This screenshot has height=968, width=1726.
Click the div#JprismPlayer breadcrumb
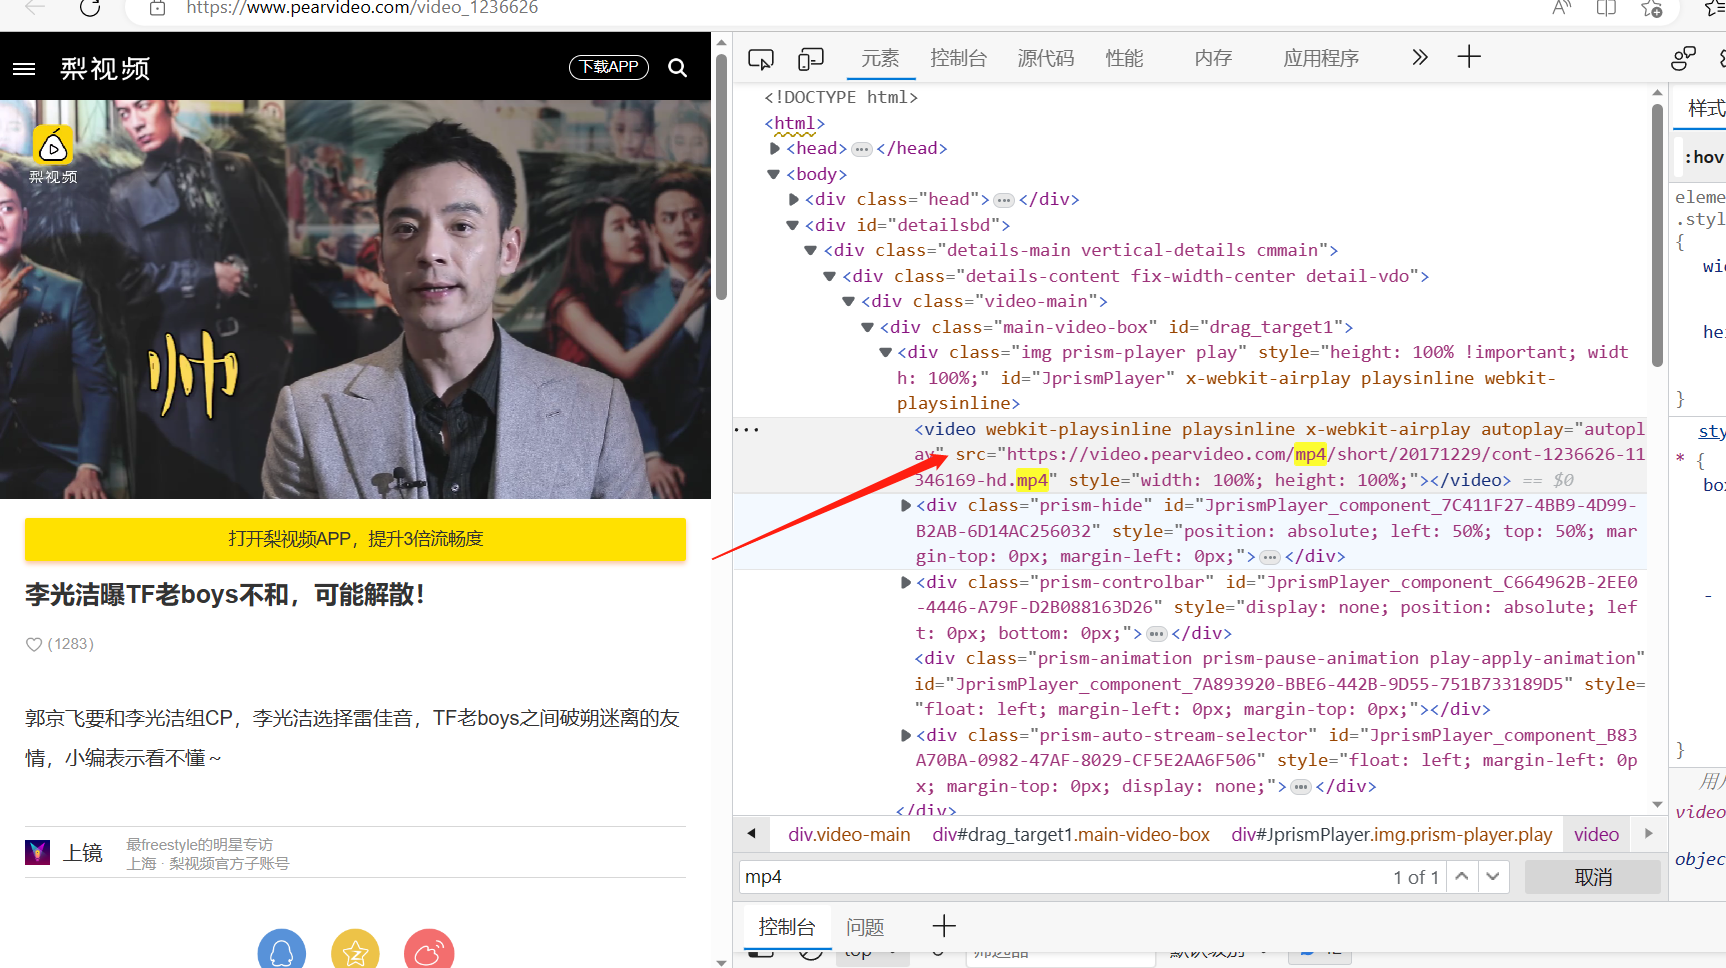pyautogui.click(x=1392, y=835)
